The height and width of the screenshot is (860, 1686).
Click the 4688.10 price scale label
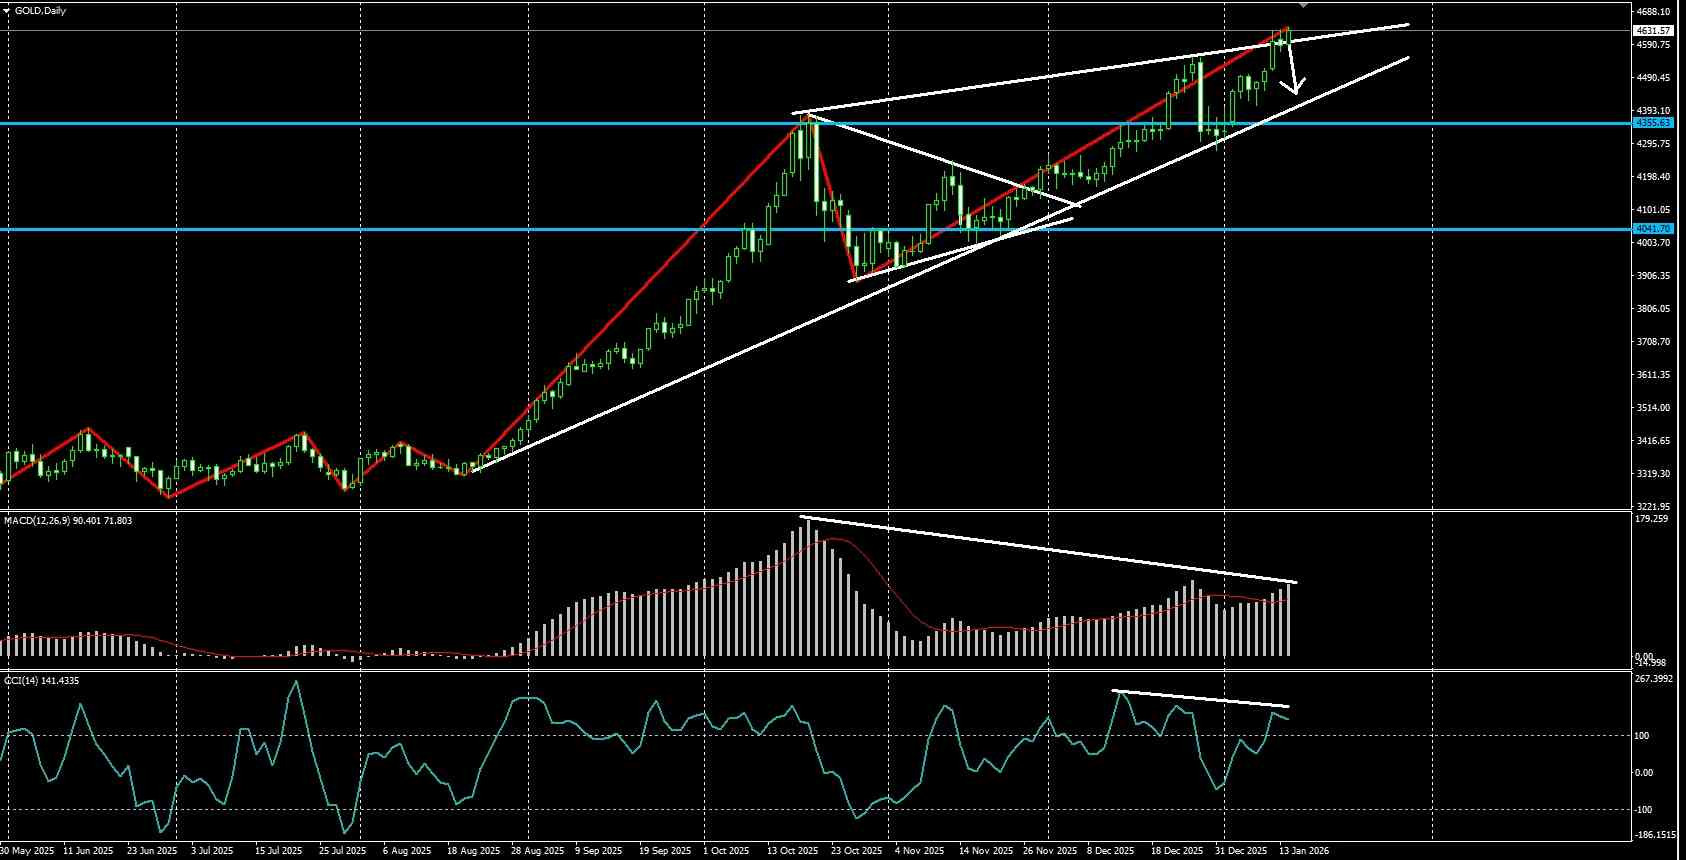1653,12
